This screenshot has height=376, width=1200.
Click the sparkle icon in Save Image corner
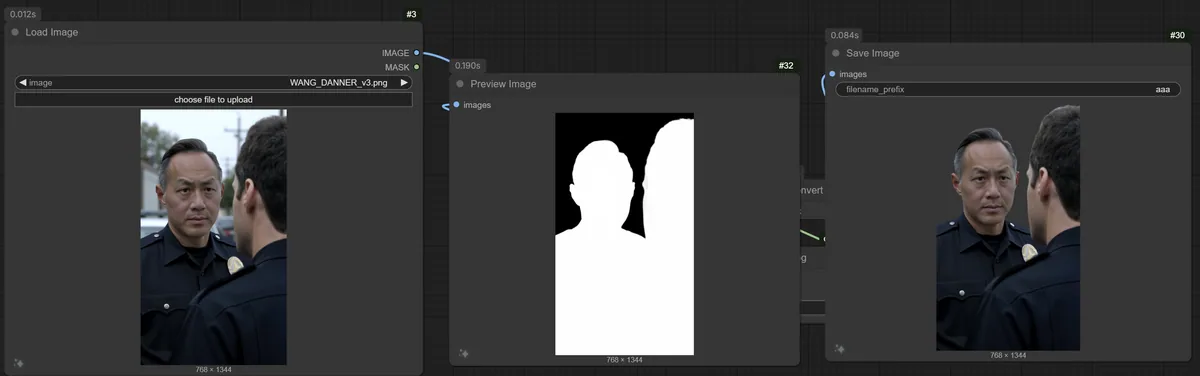[840, 349]
